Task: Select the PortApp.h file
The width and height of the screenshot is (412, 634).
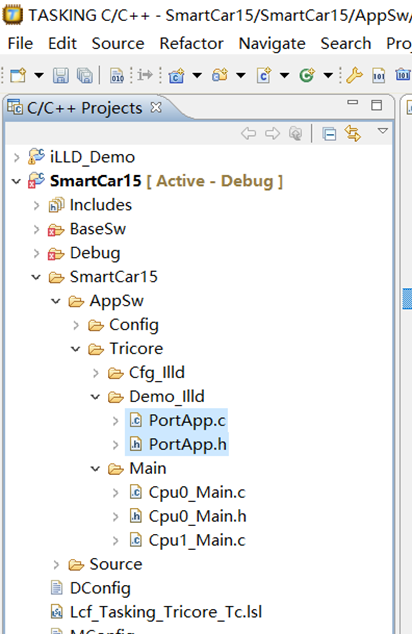Action: (188, 444)
